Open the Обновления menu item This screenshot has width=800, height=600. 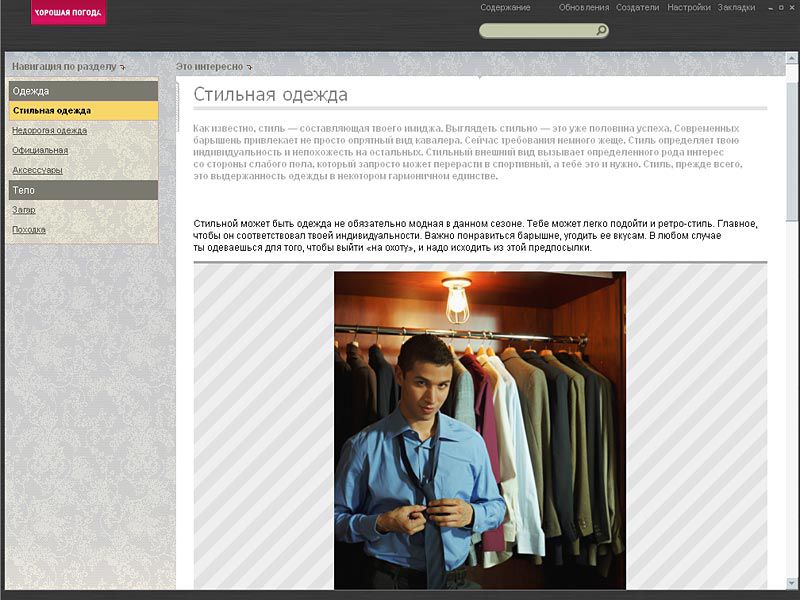pos(583,8)
